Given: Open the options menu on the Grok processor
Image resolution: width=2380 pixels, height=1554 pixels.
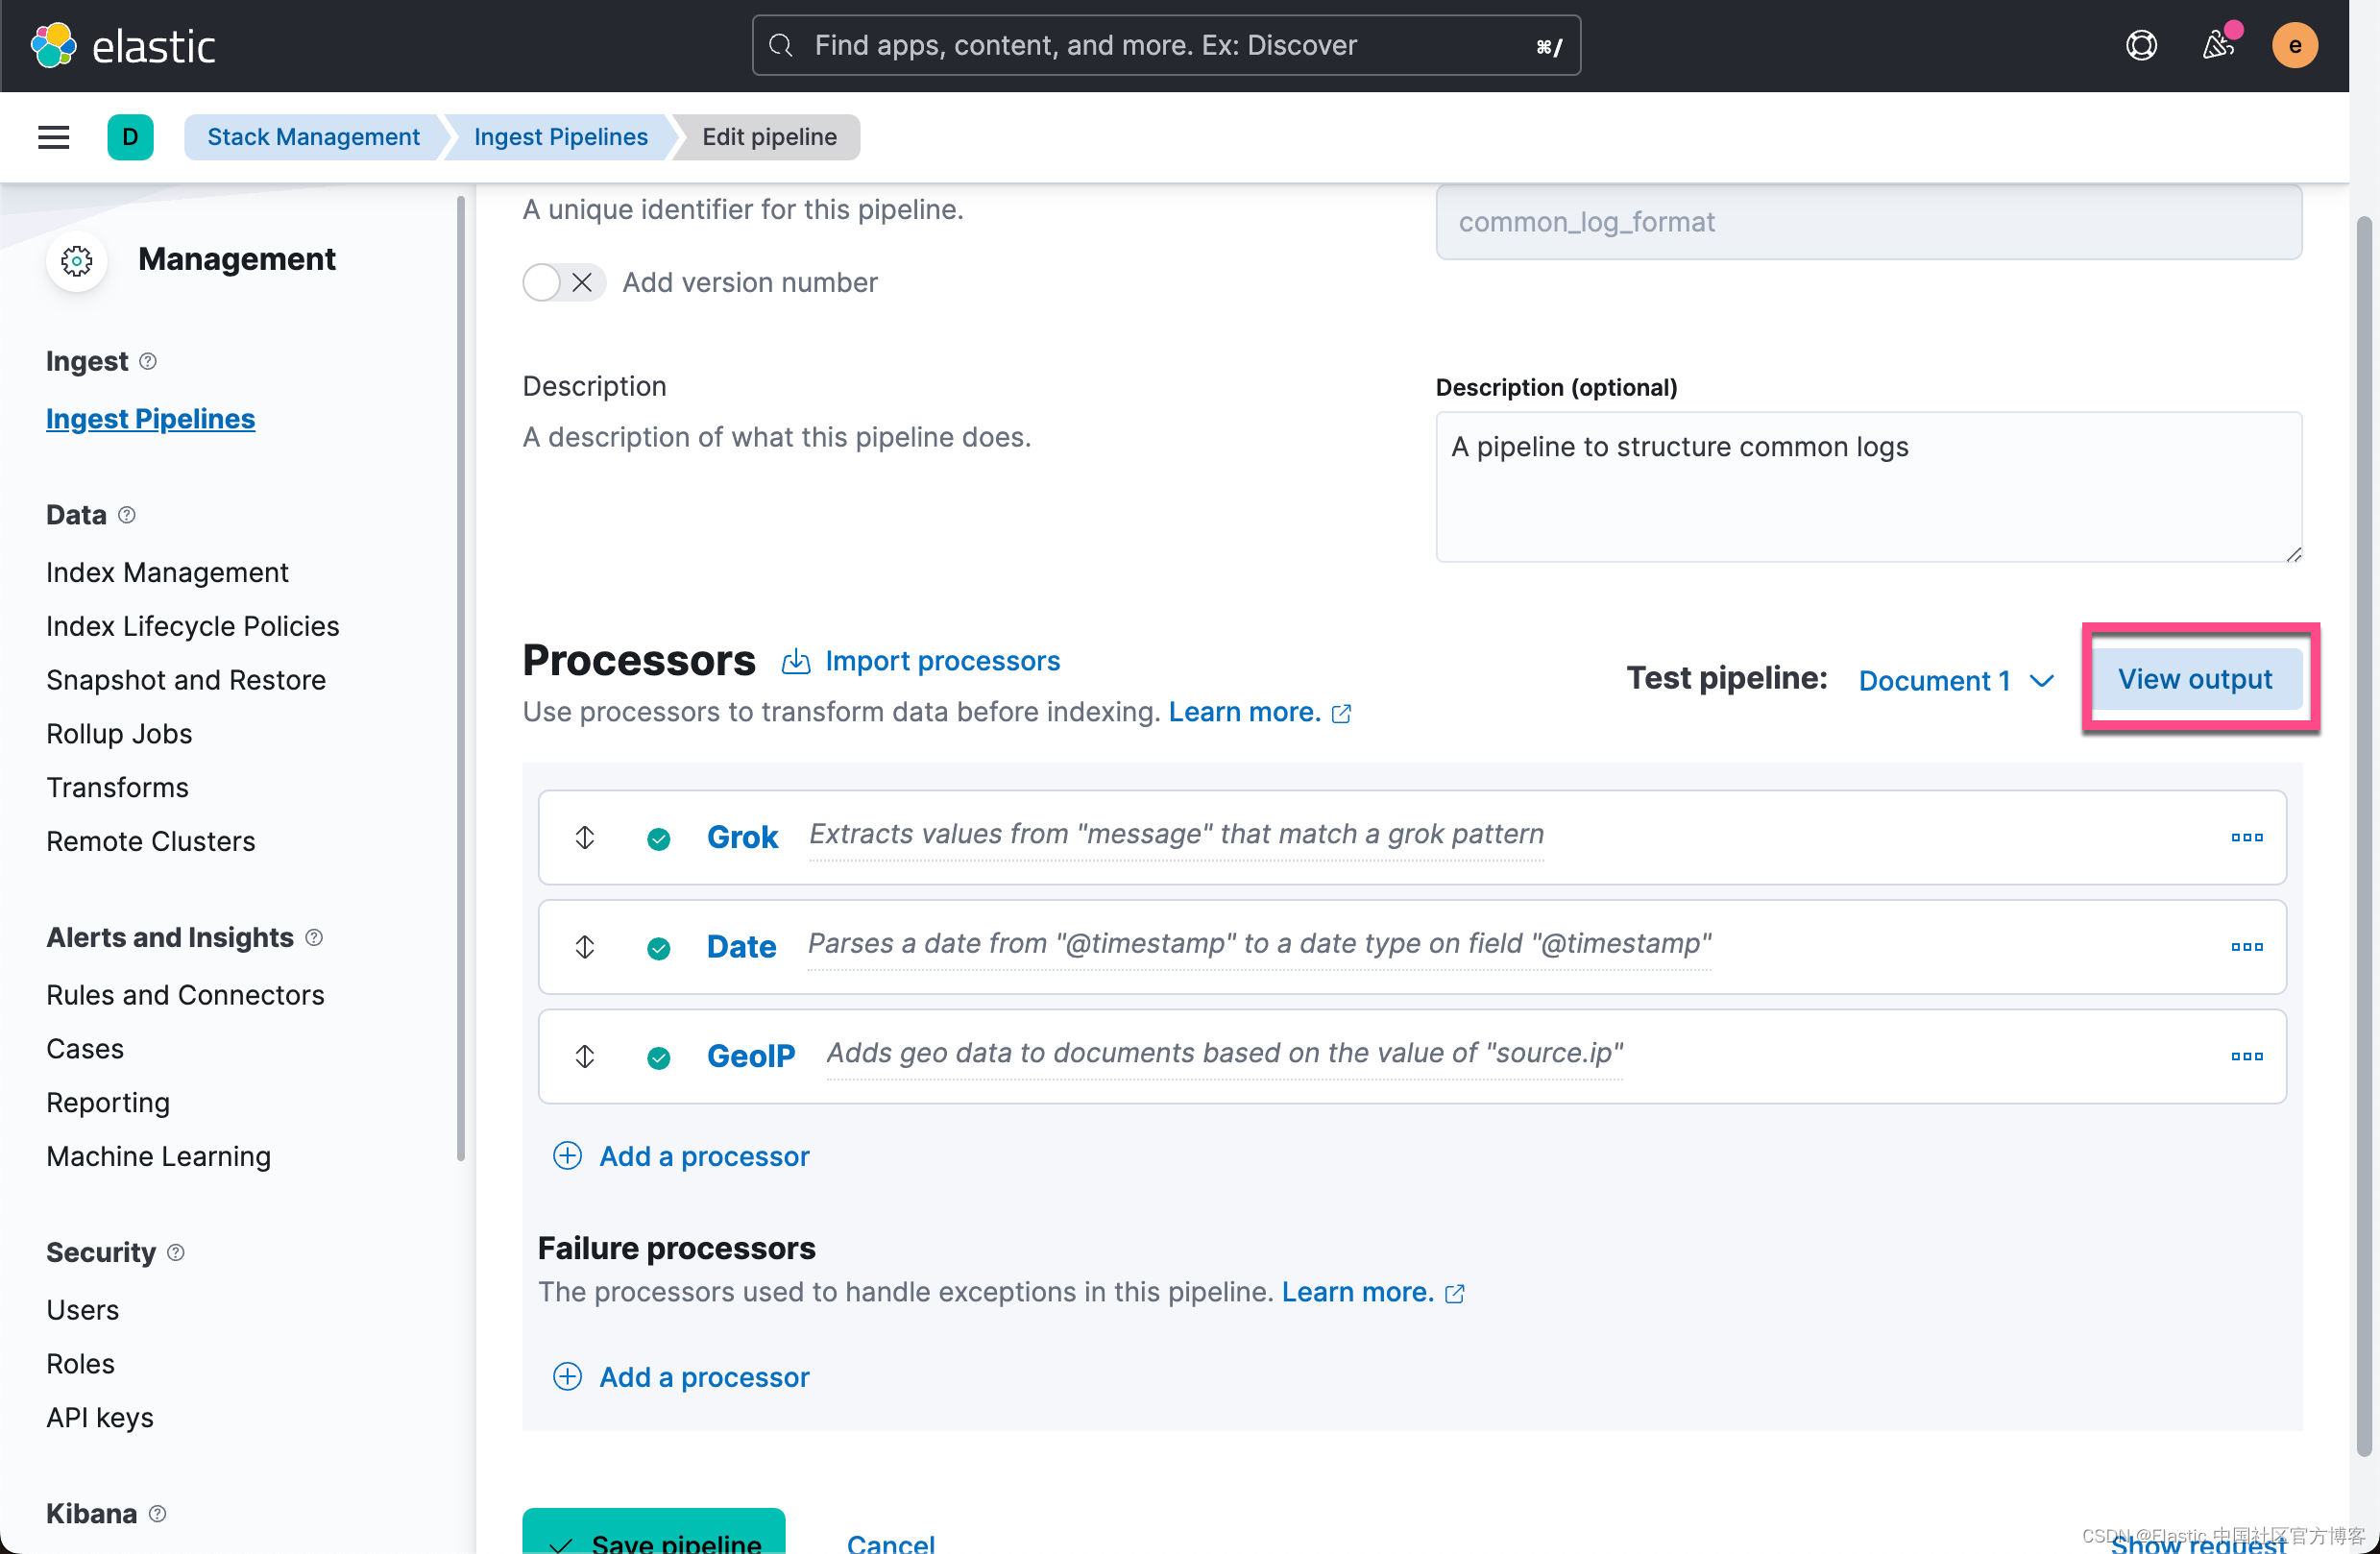Looking at the screenshot, I should 2246,837.
